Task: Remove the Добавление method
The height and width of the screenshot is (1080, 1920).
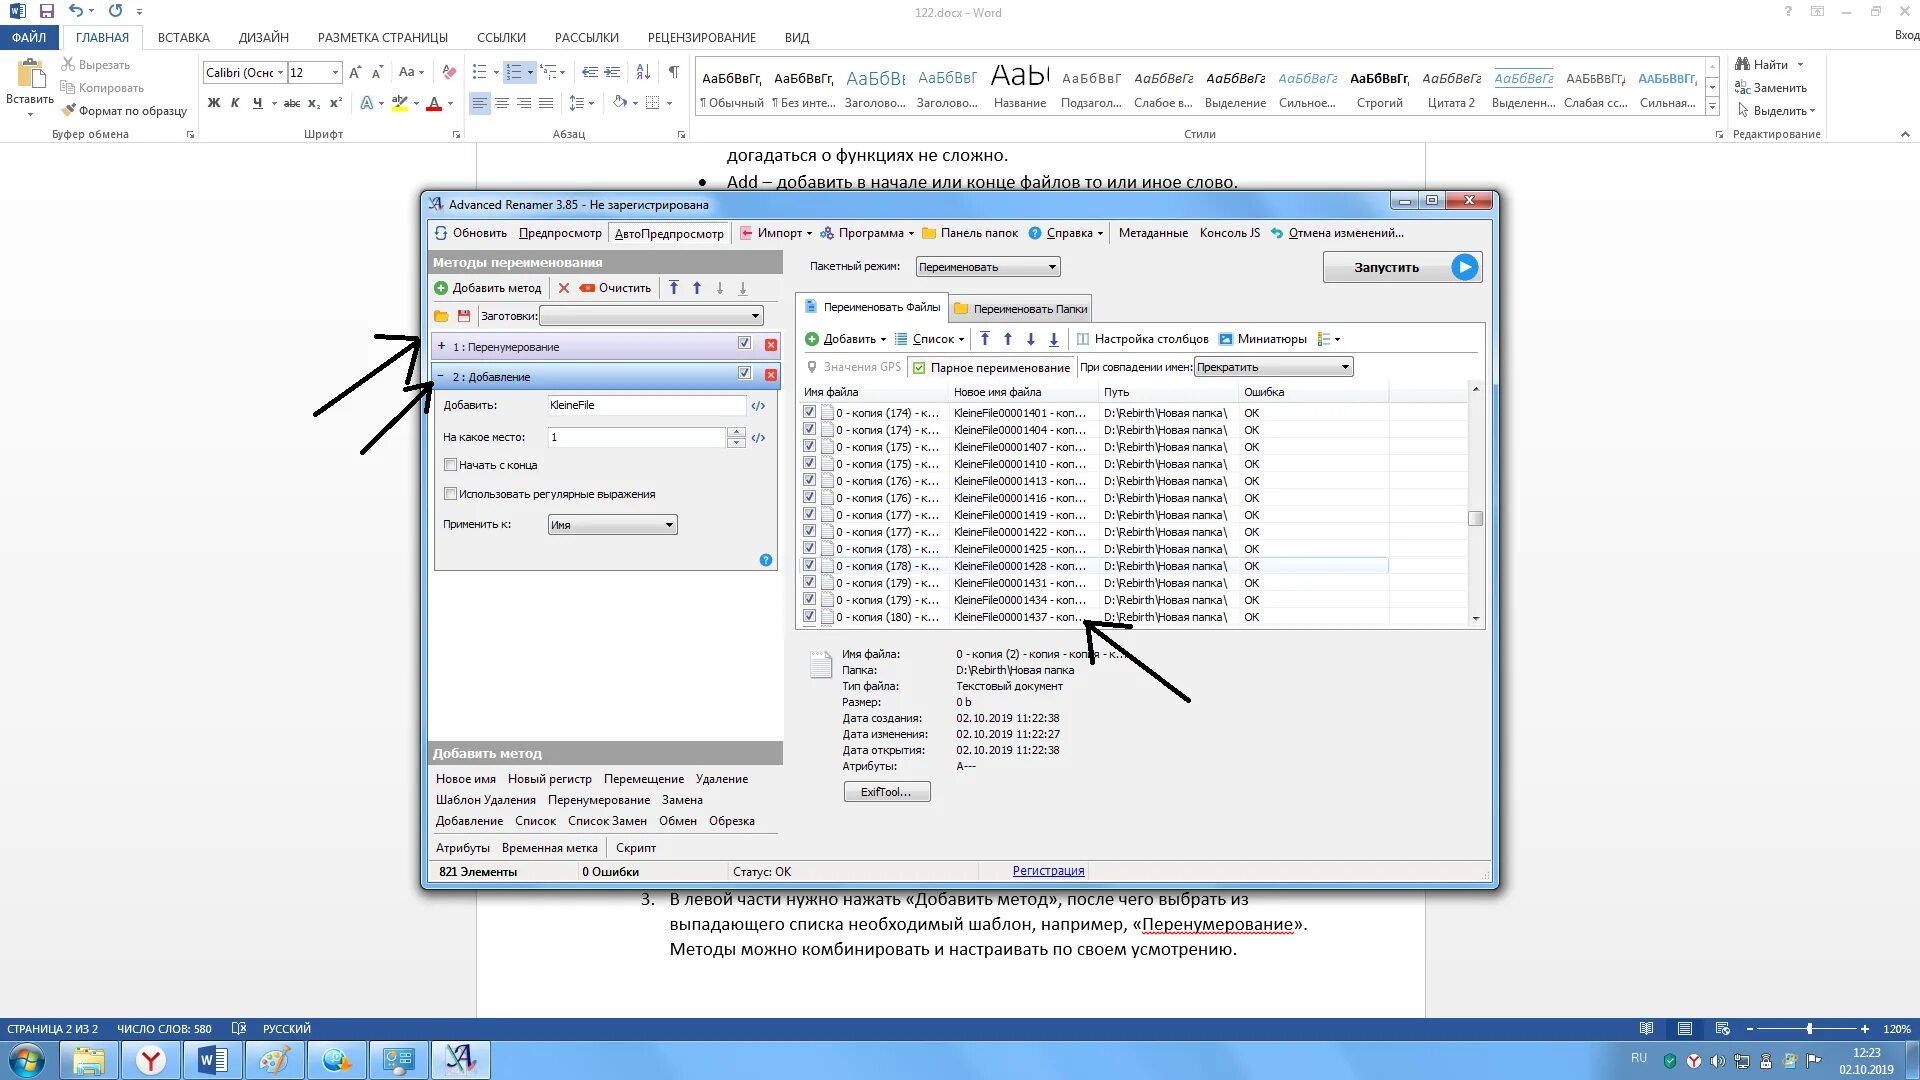Action: (771, 375)
